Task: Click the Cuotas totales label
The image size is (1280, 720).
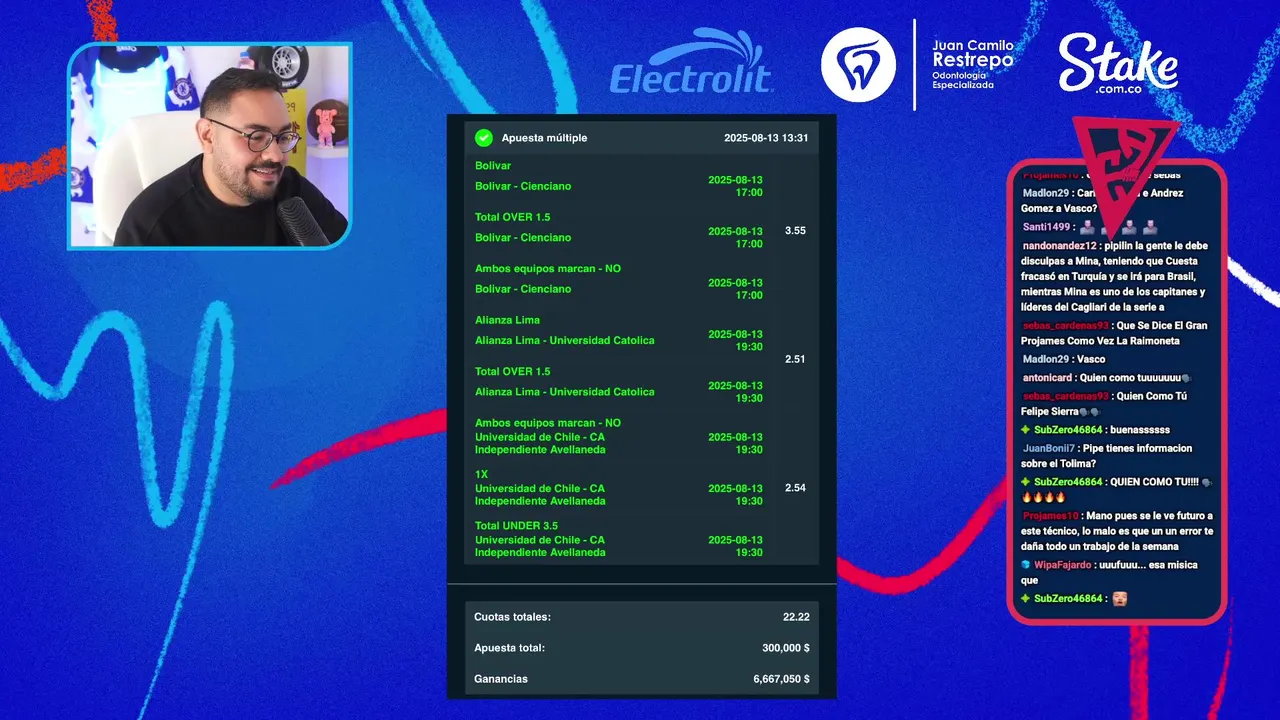Action: pyautogui.click(x=512, y=617)
